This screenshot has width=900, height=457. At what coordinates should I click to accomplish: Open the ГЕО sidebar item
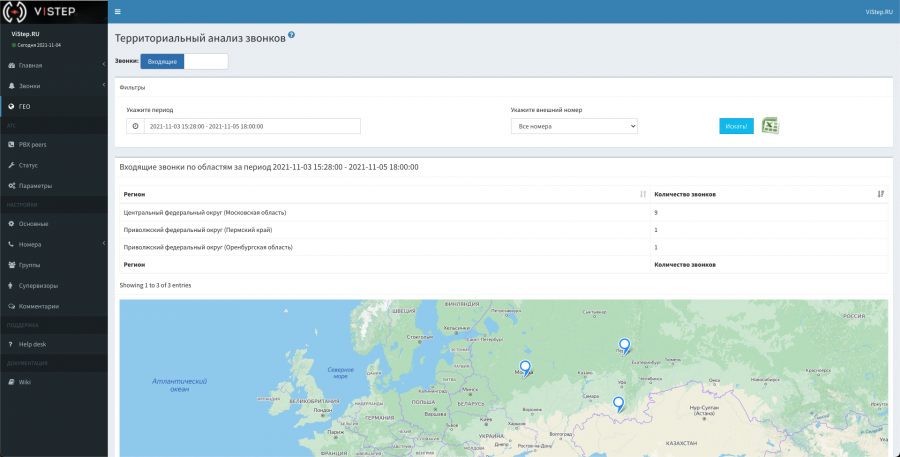[25, 105]
